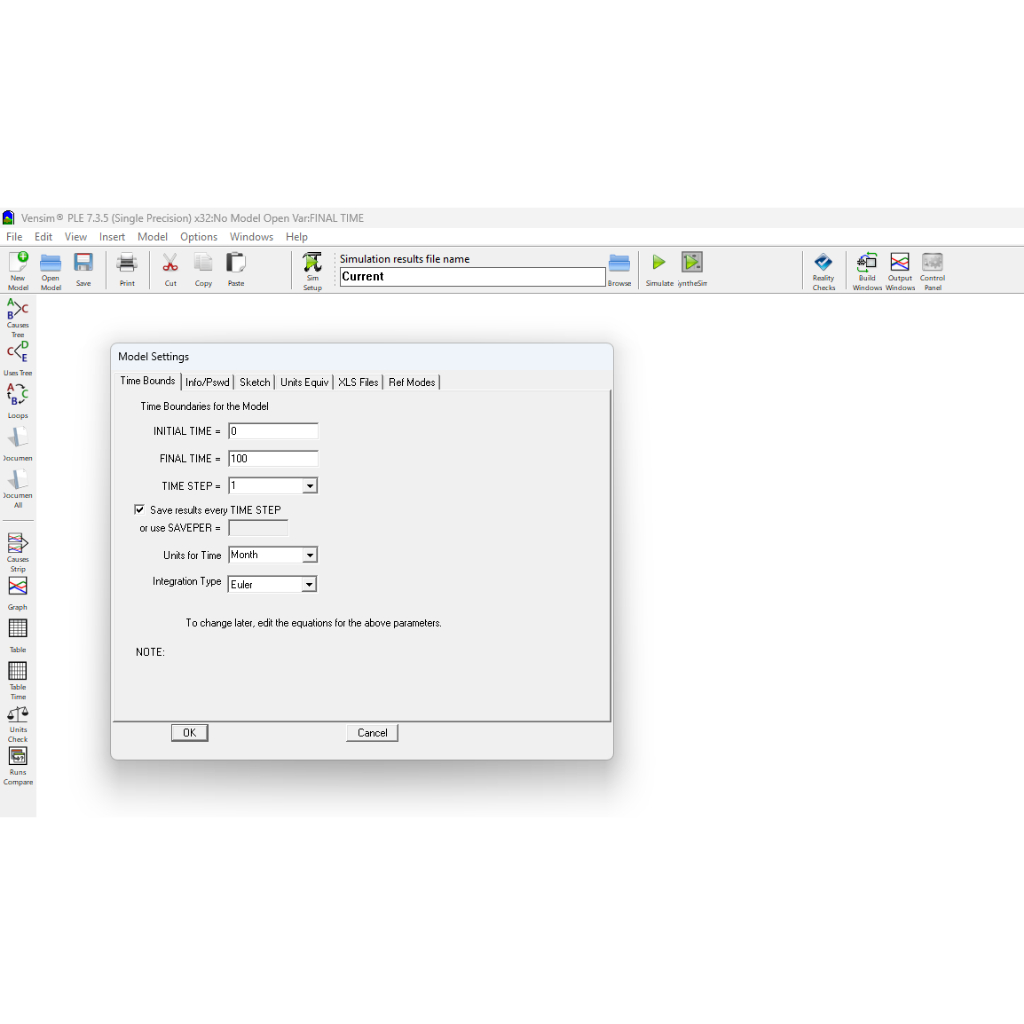This screenshot has width=1024, height=1024.
Task: Switch to the Units Equiv tab
Action: point(304,382)
